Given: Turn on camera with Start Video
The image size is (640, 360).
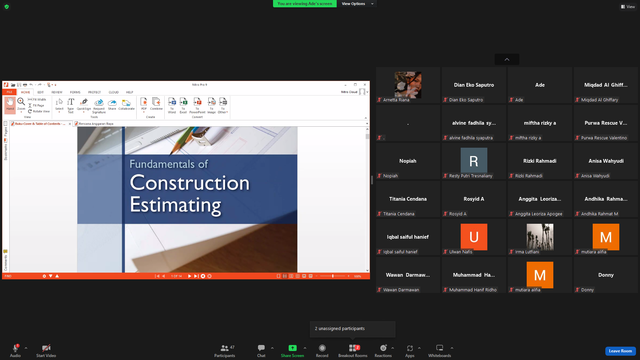Looking at the screenshot, I should [x=46, y=350].
